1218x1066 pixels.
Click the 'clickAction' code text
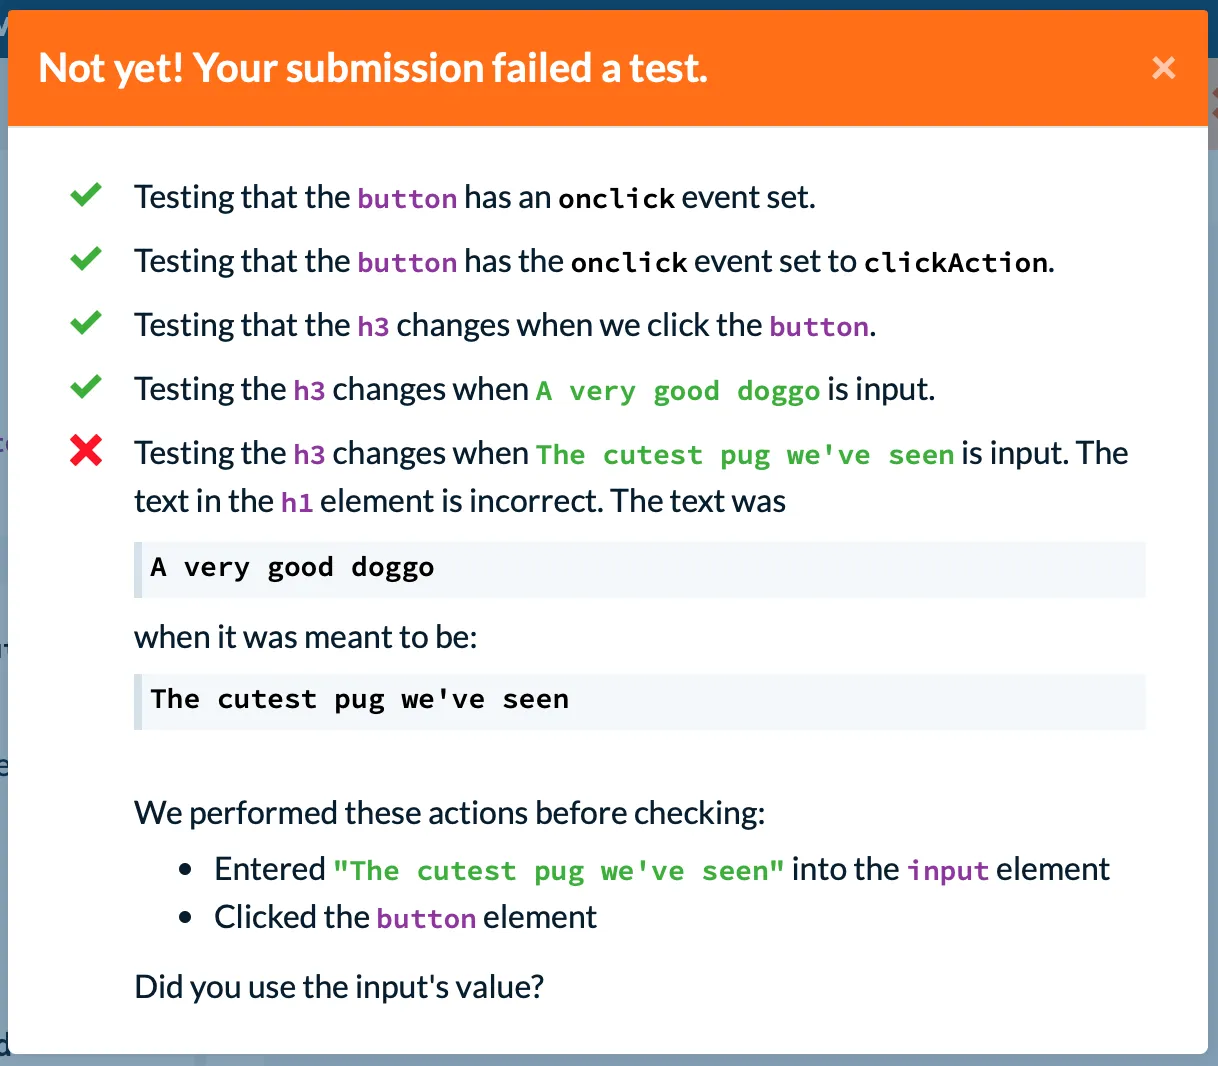click(956, 263)
